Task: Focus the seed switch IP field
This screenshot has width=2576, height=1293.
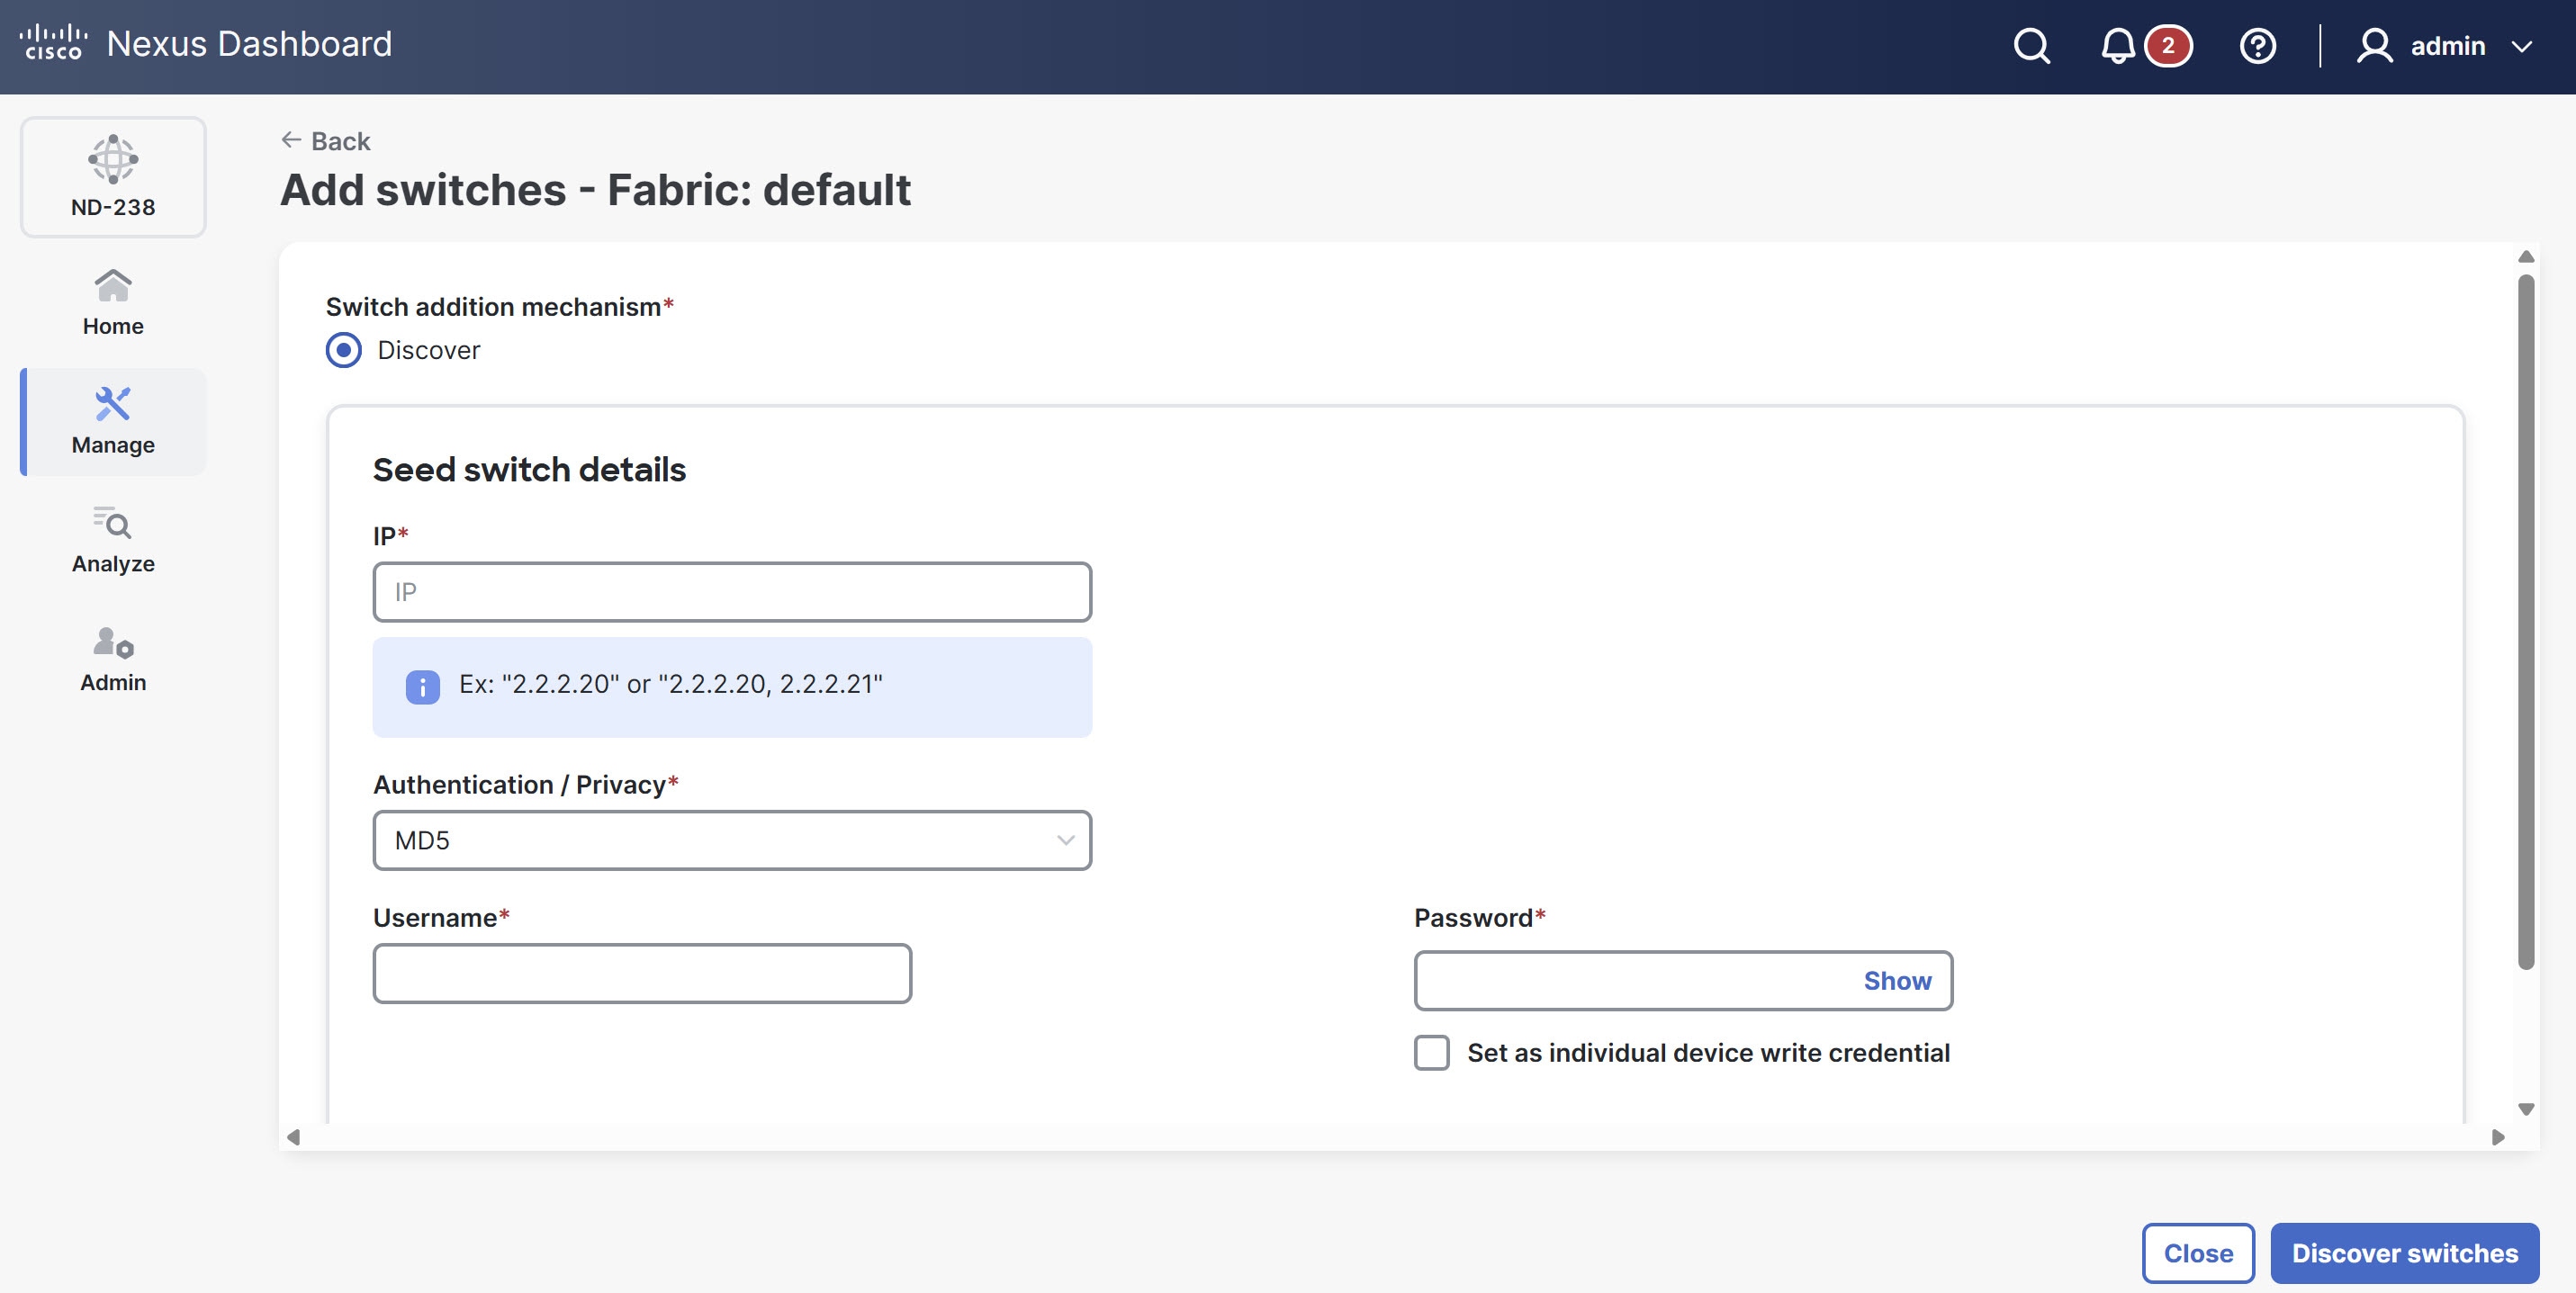Action: [x=732, y=592]
